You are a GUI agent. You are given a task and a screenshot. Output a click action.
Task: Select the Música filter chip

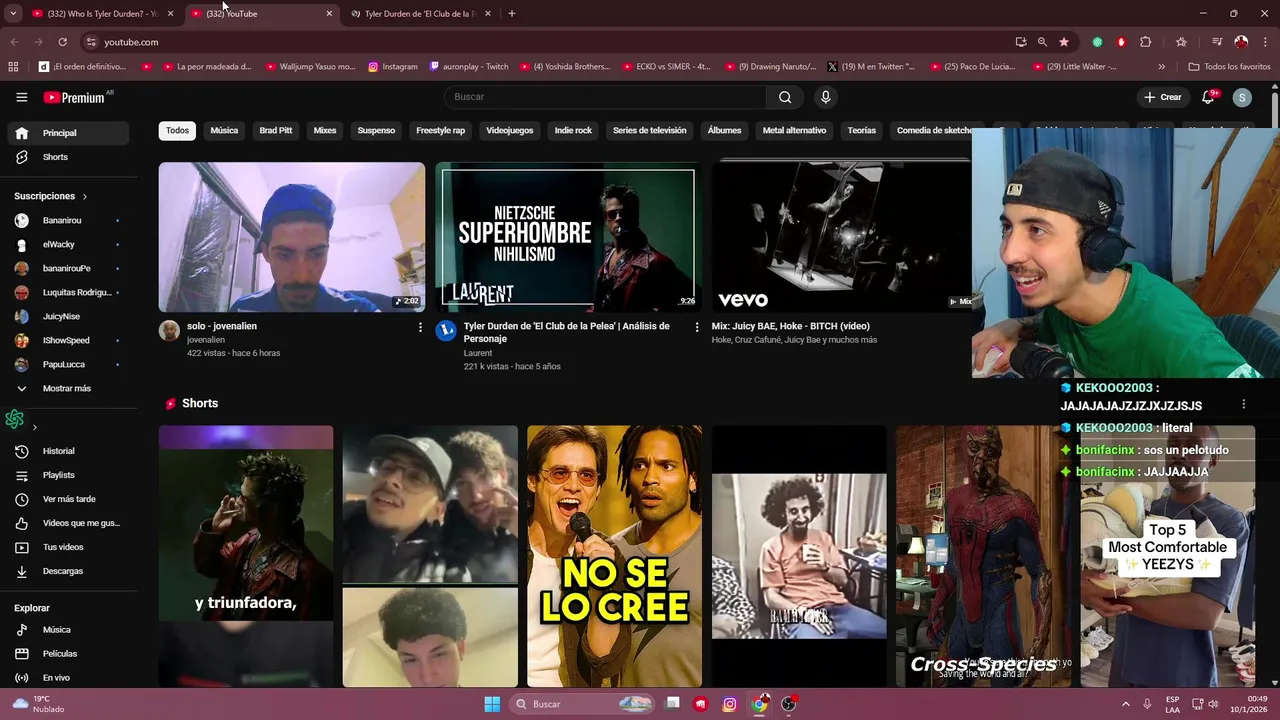224,131
